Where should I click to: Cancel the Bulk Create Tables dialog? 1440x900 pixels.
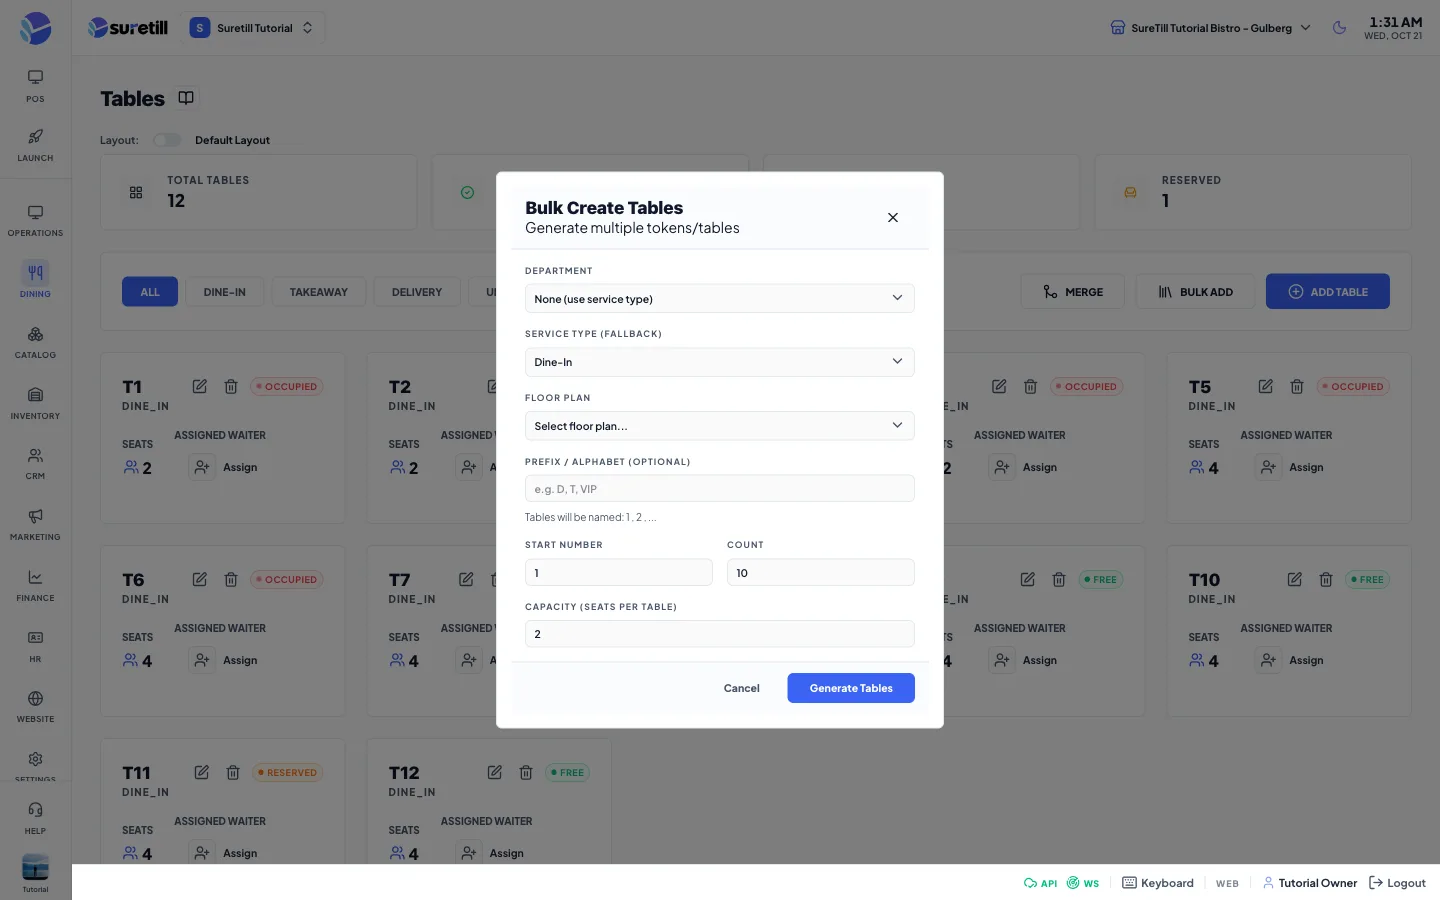click(742, 688)
